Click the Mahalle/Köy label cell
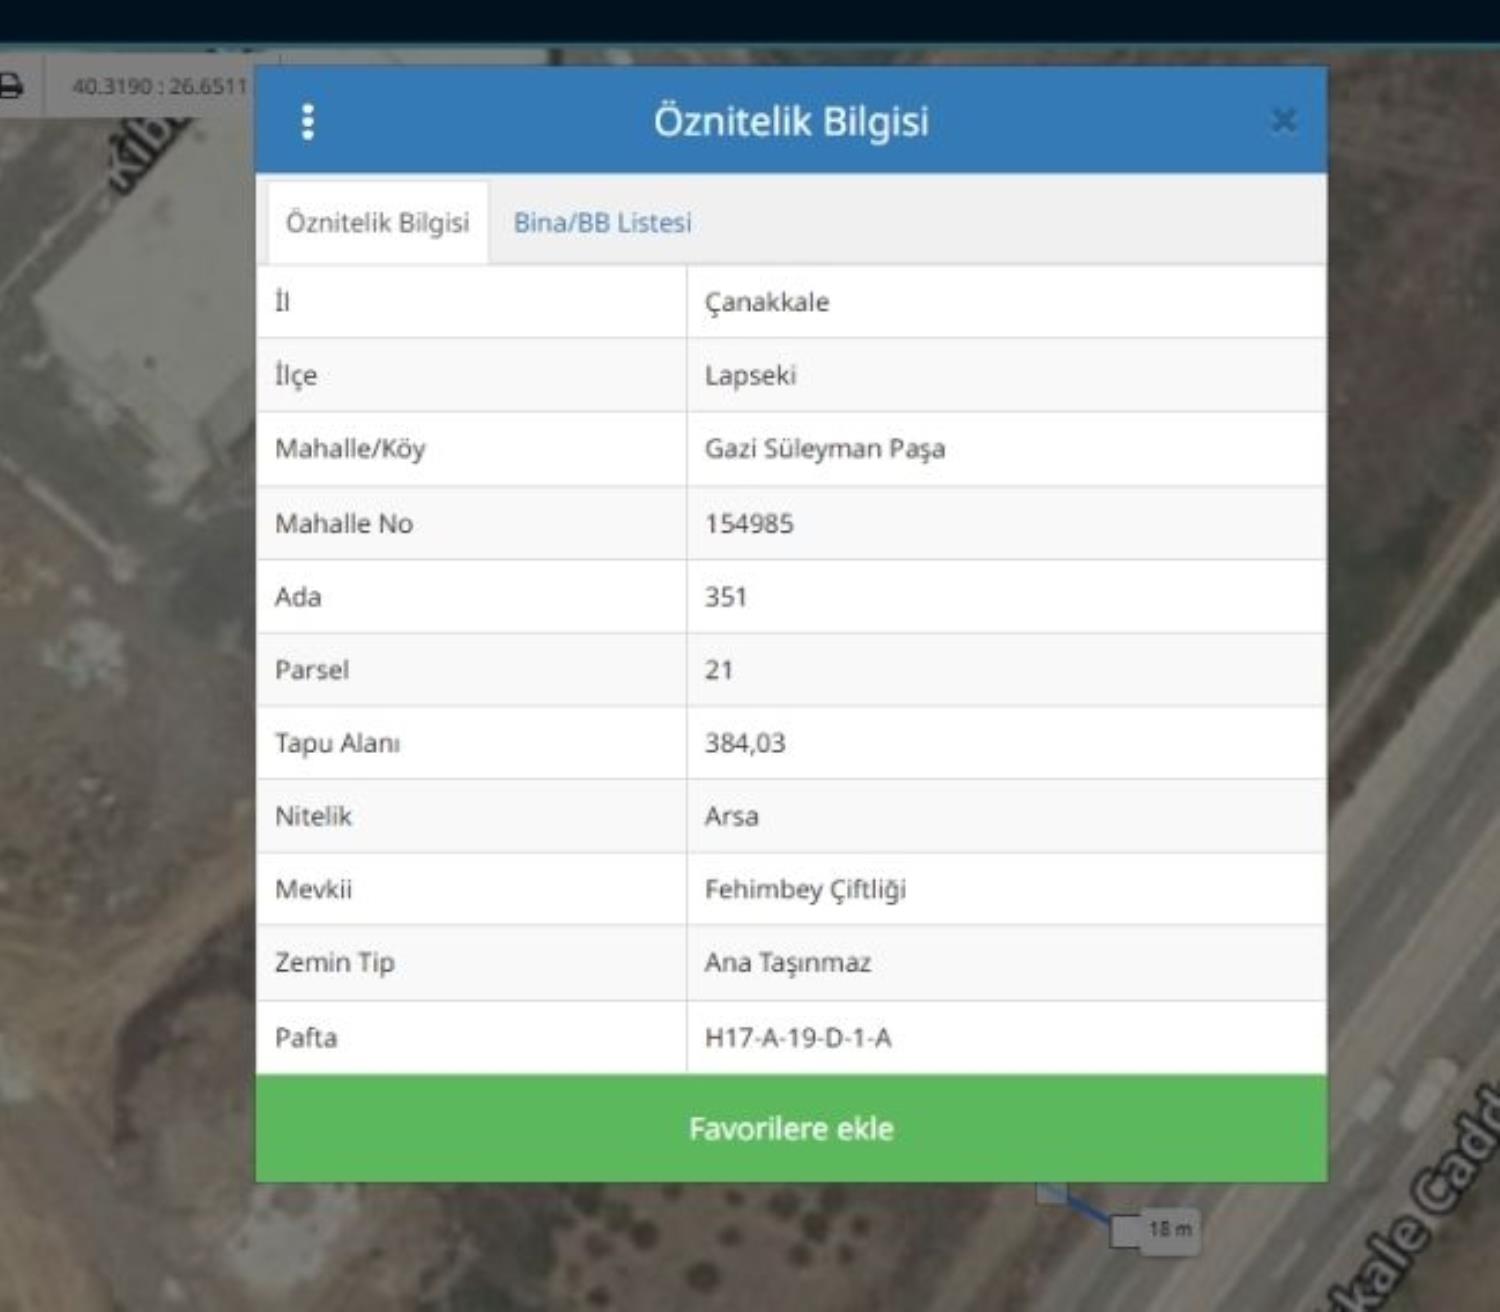 click(x=350, y=449)
